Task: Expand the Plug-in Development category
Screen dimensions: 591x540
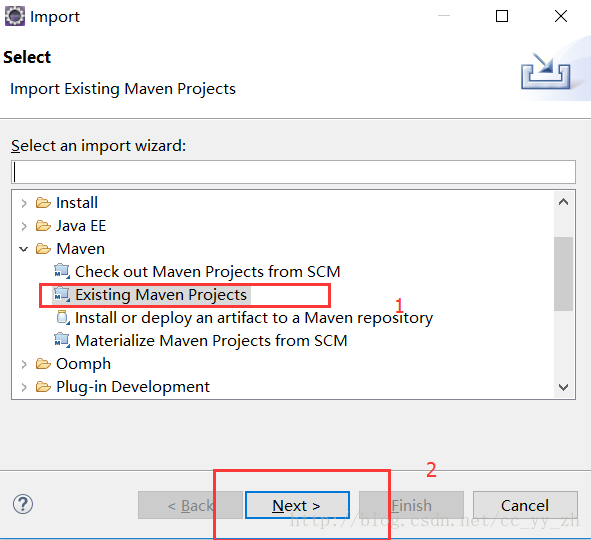Action: click(x=24, y=387)
